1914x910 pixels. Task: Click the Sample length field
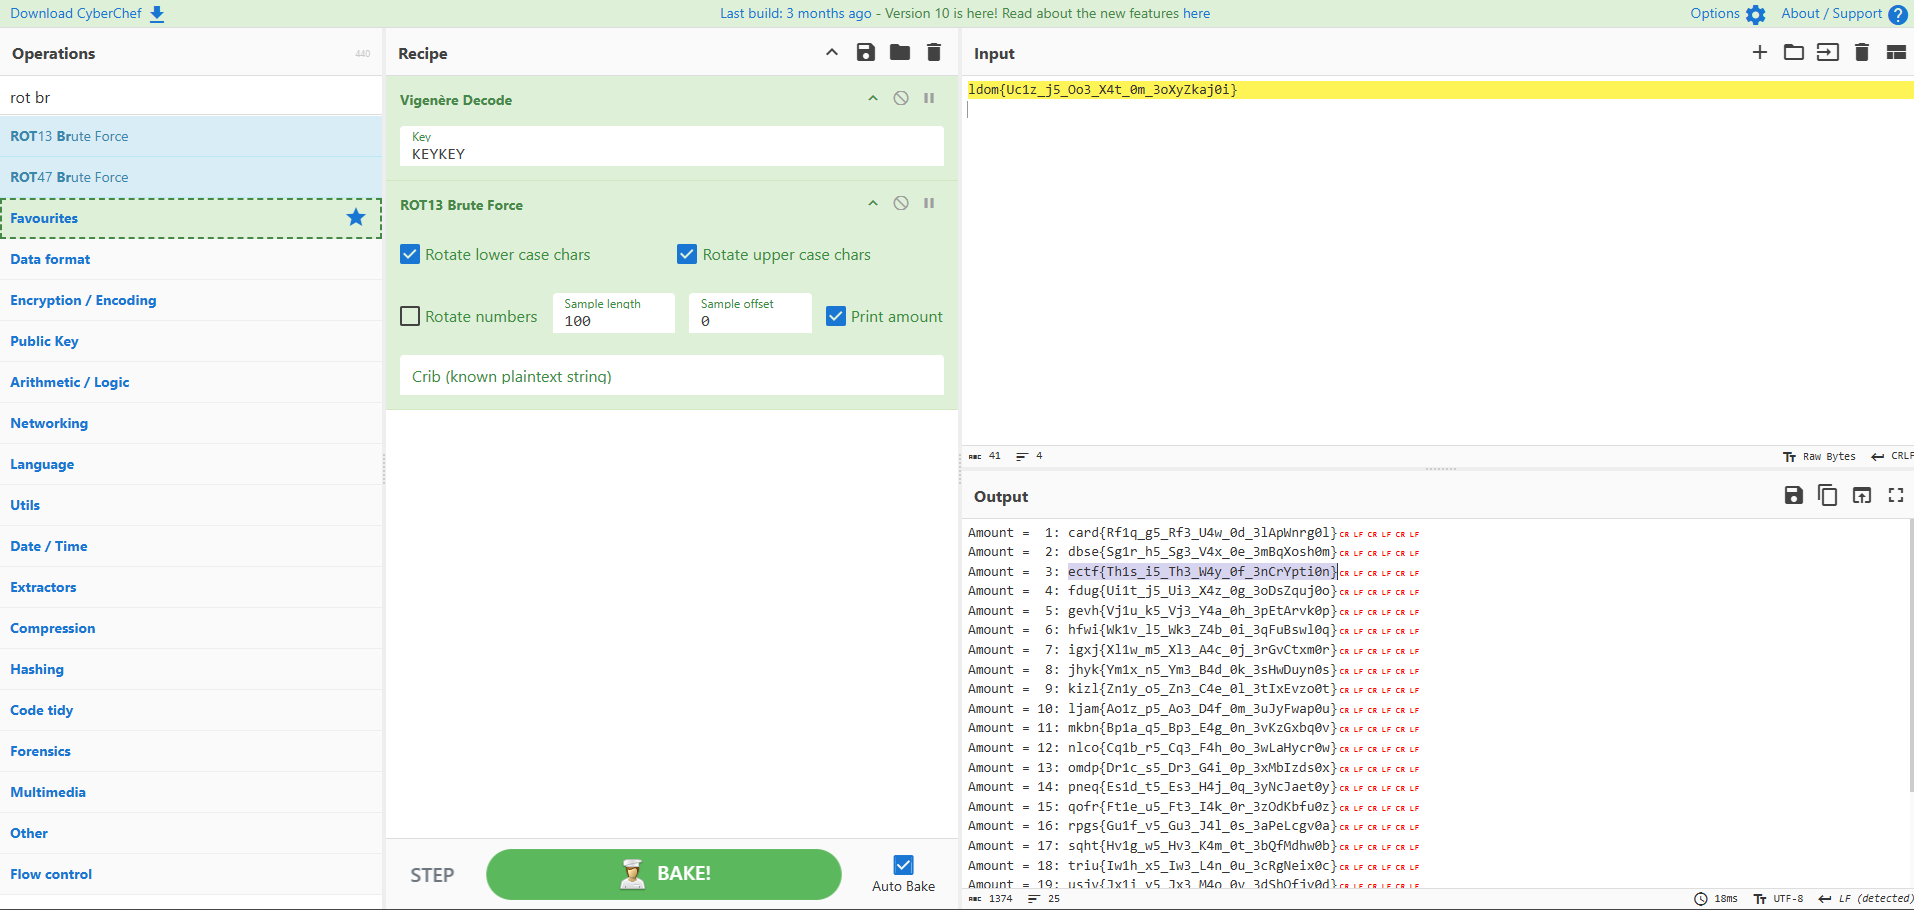point(614,313)
